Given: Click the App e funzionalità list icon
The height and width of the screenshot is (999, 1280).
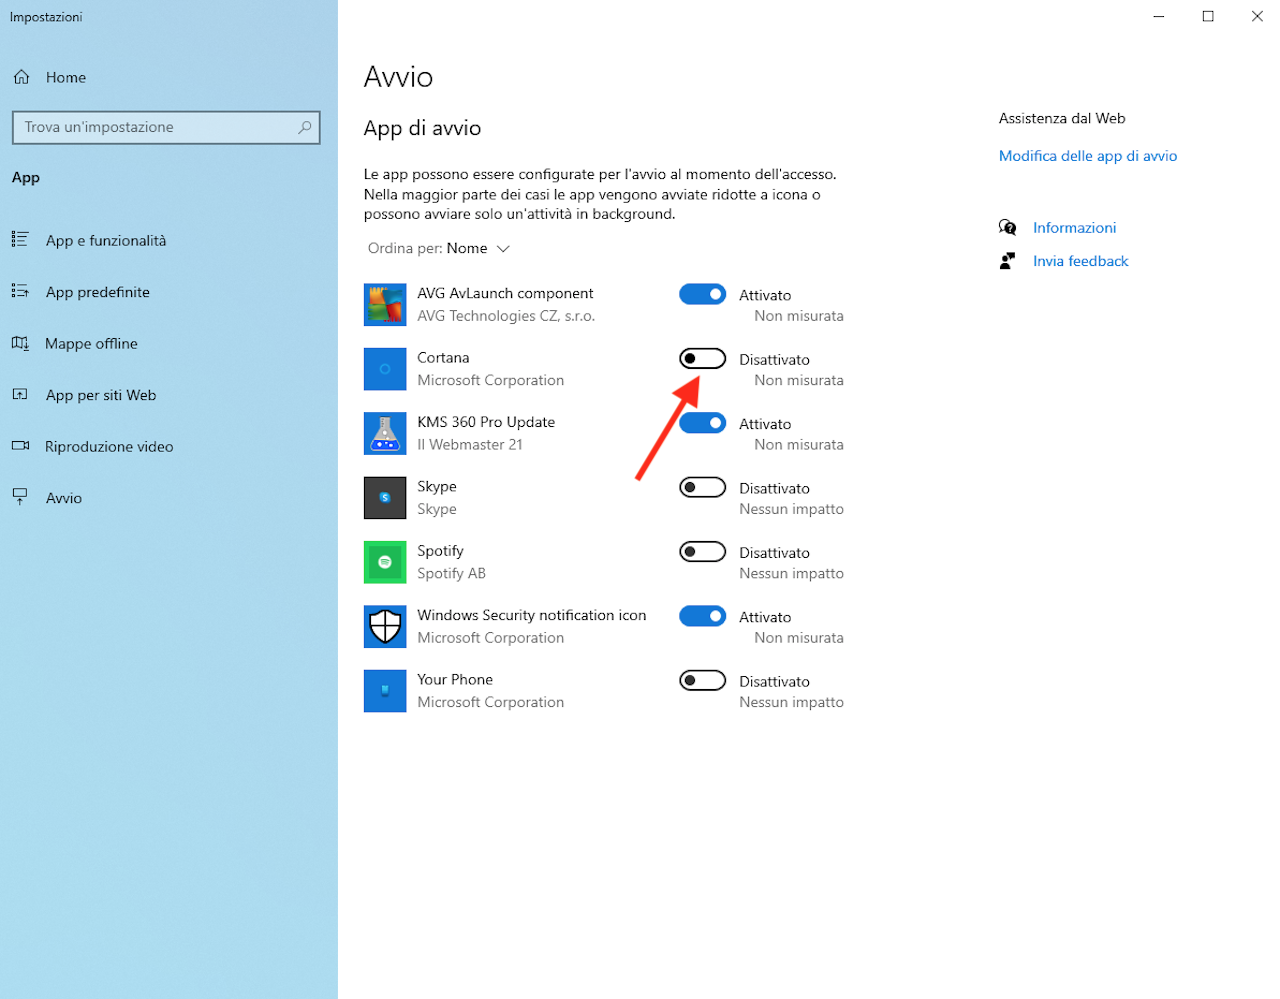Looking at the screenshot, I should pos(20,239).
